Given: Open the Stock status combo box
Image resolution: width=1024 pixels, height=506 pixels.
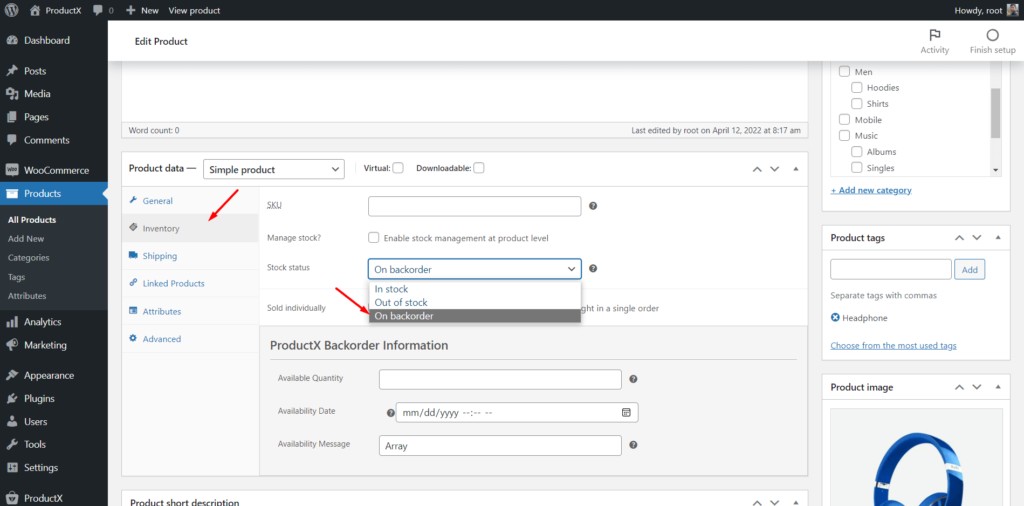Looking at the screenshot, I should [x=474, y=269].
